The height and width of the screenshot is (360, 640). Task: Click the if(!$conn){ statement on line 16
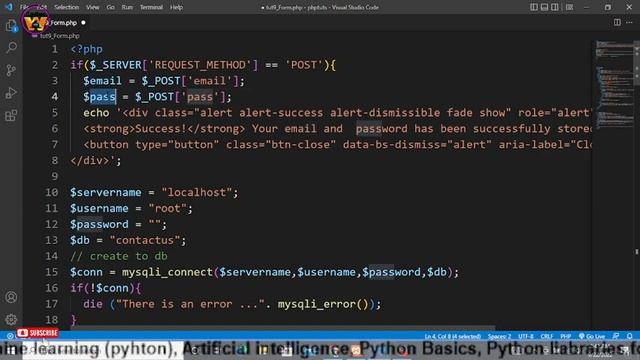pos(106,288)
